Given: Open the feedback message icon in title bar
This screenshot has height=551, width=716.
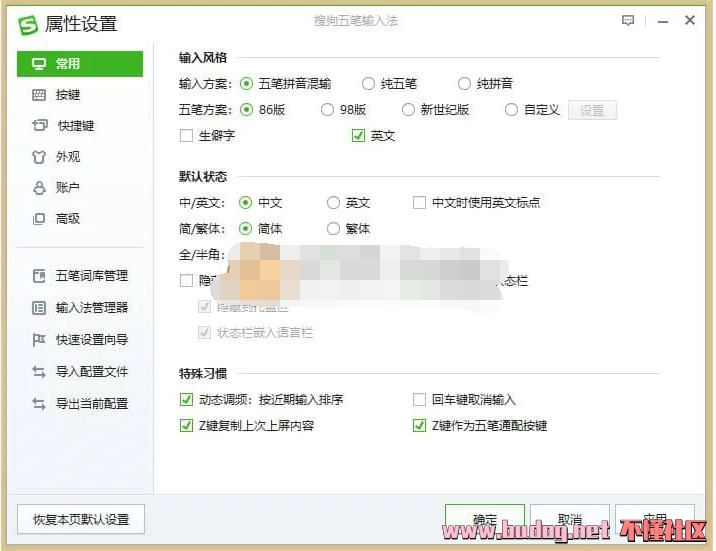Looking at the screenshot, I should [x=628, y=21].
